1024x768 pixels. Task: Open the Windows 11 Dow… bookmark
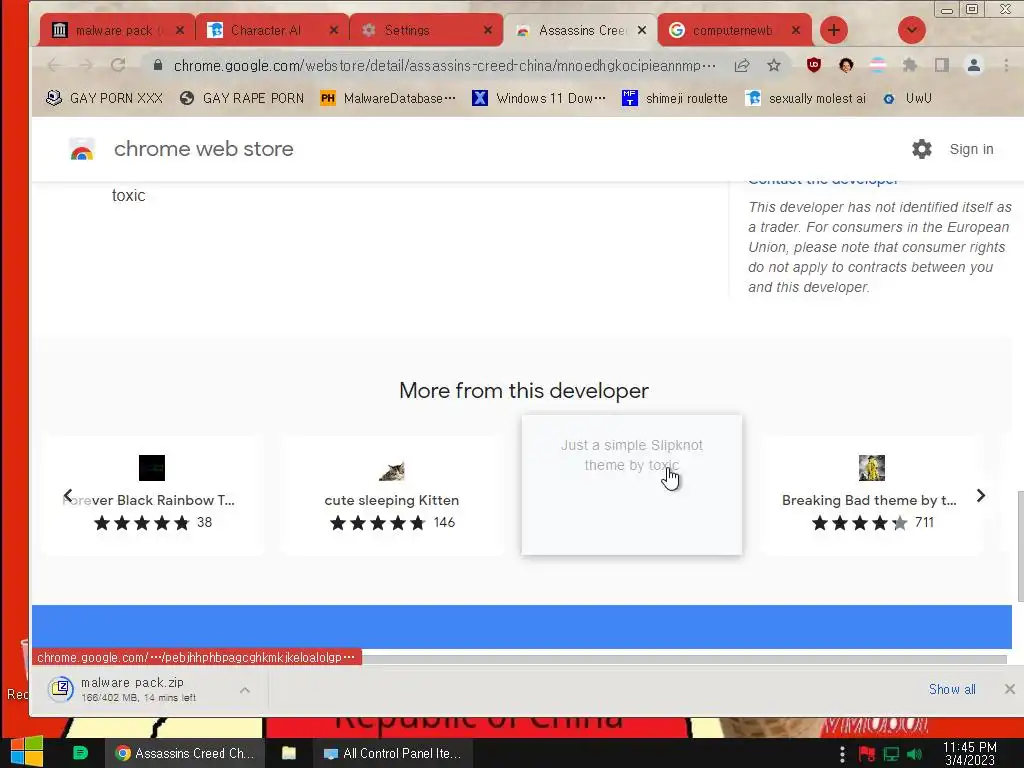(x=539, y=98)
